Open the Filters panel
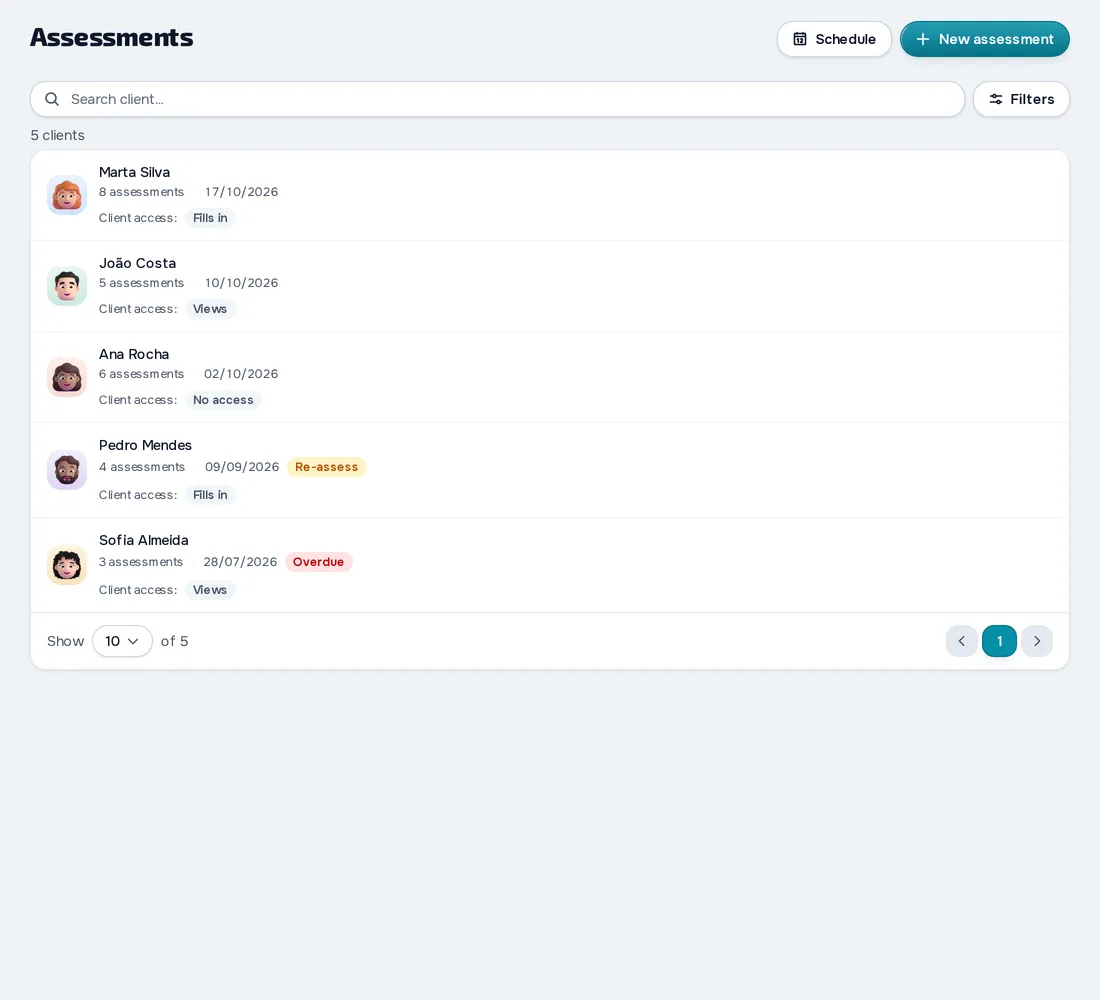Image resolution: width=1100 pixels, height=1000 pixels. [1021, 99]
